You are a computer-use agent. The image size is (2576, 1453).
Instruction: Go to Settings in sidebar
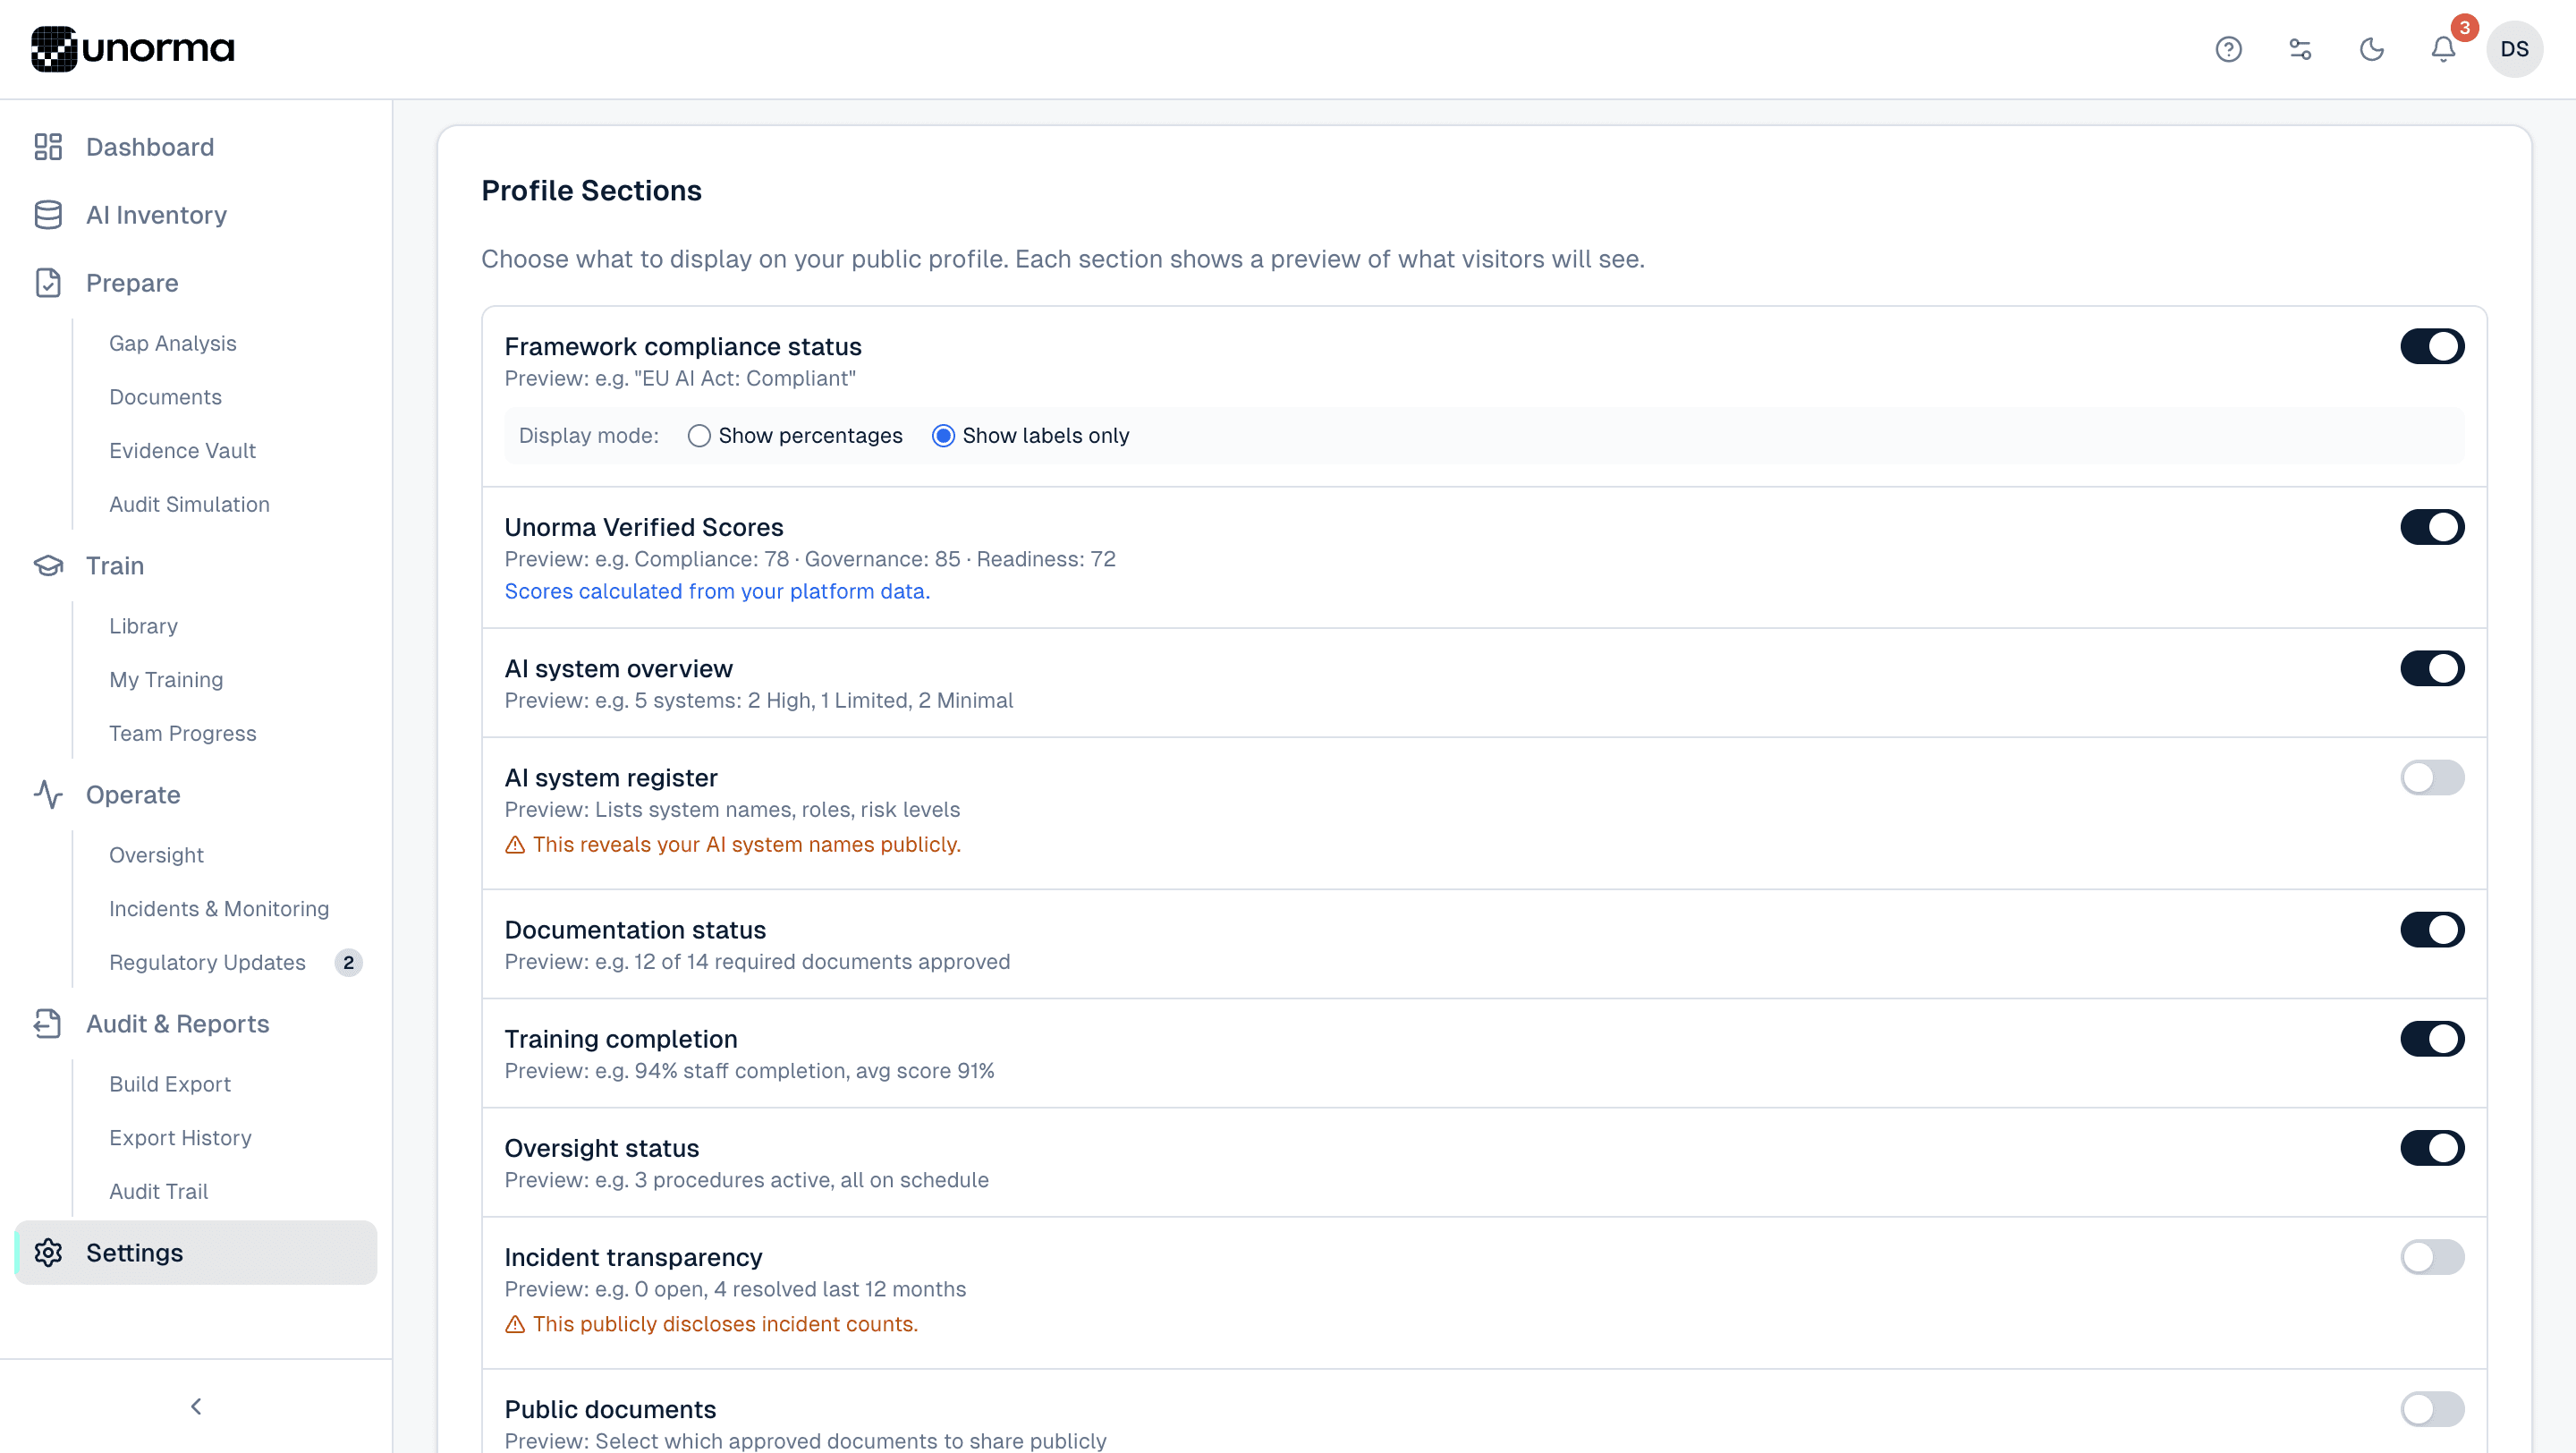point(196,1253)
